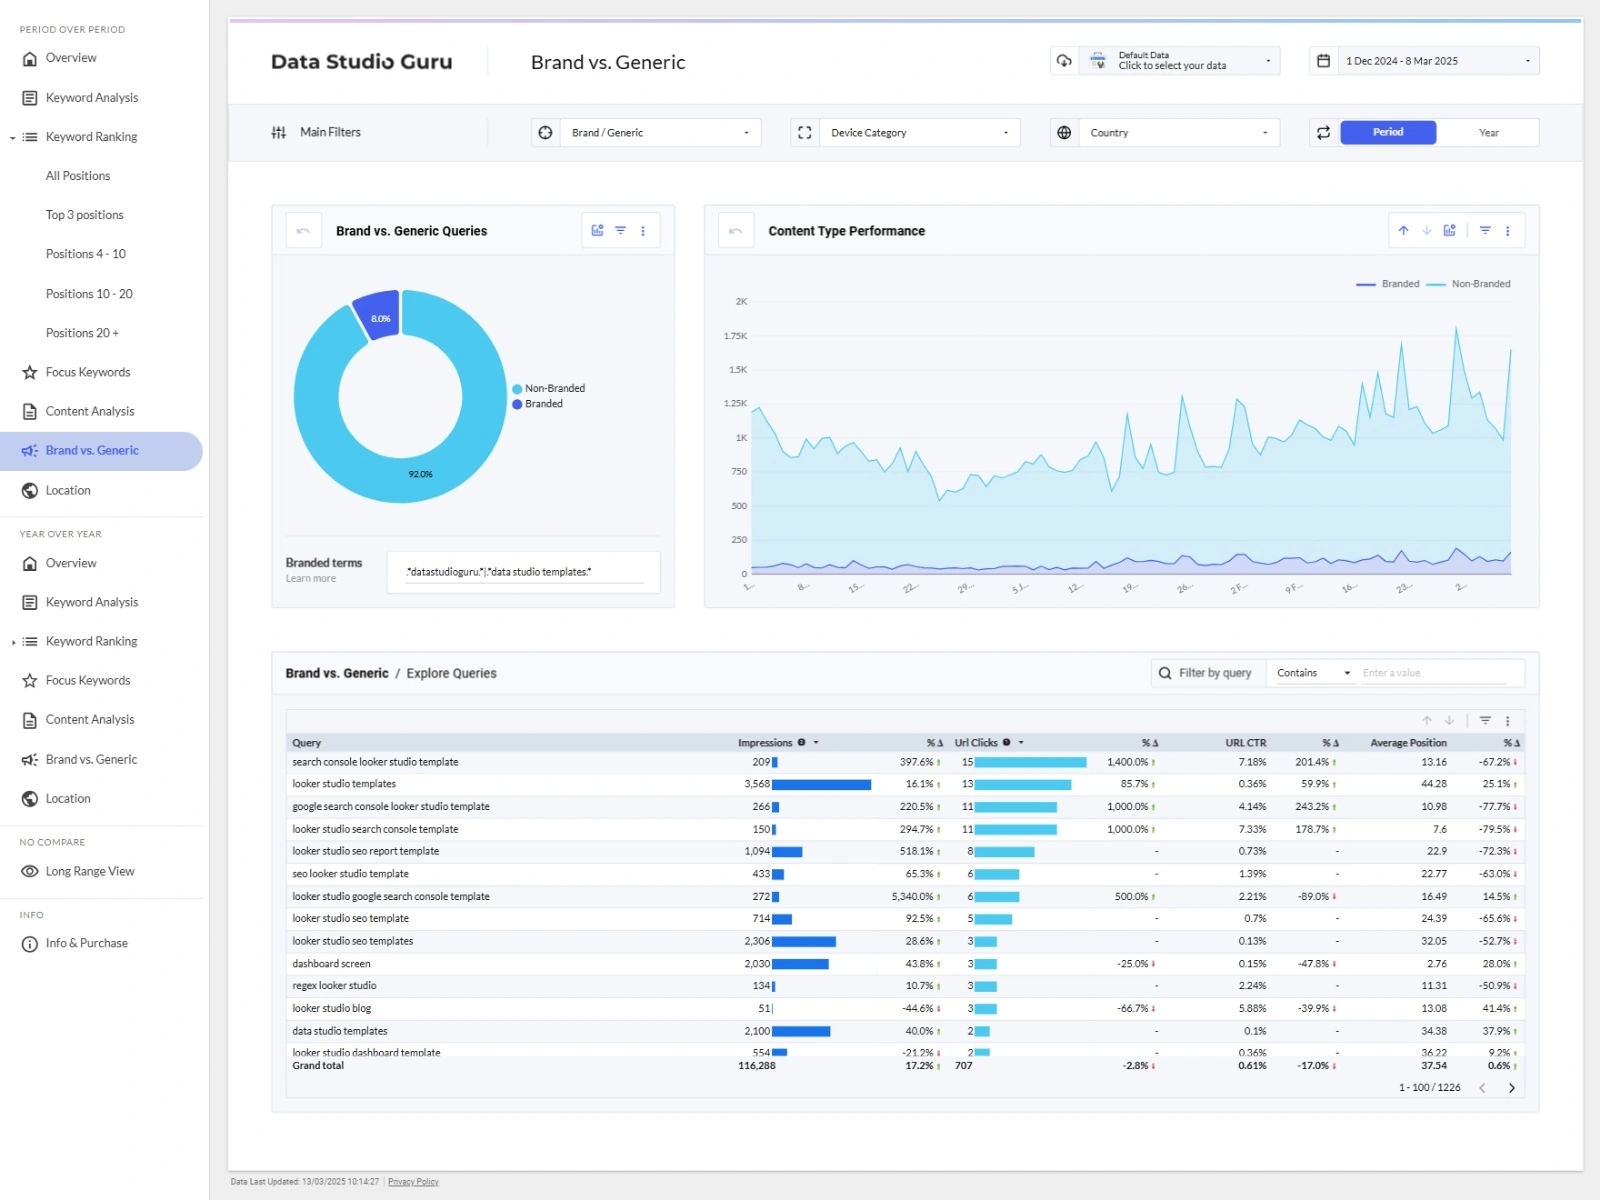Screen dimensions: 1600x1200
Task: Click the query filter Enter a value field
Action: coord(1433,673)
